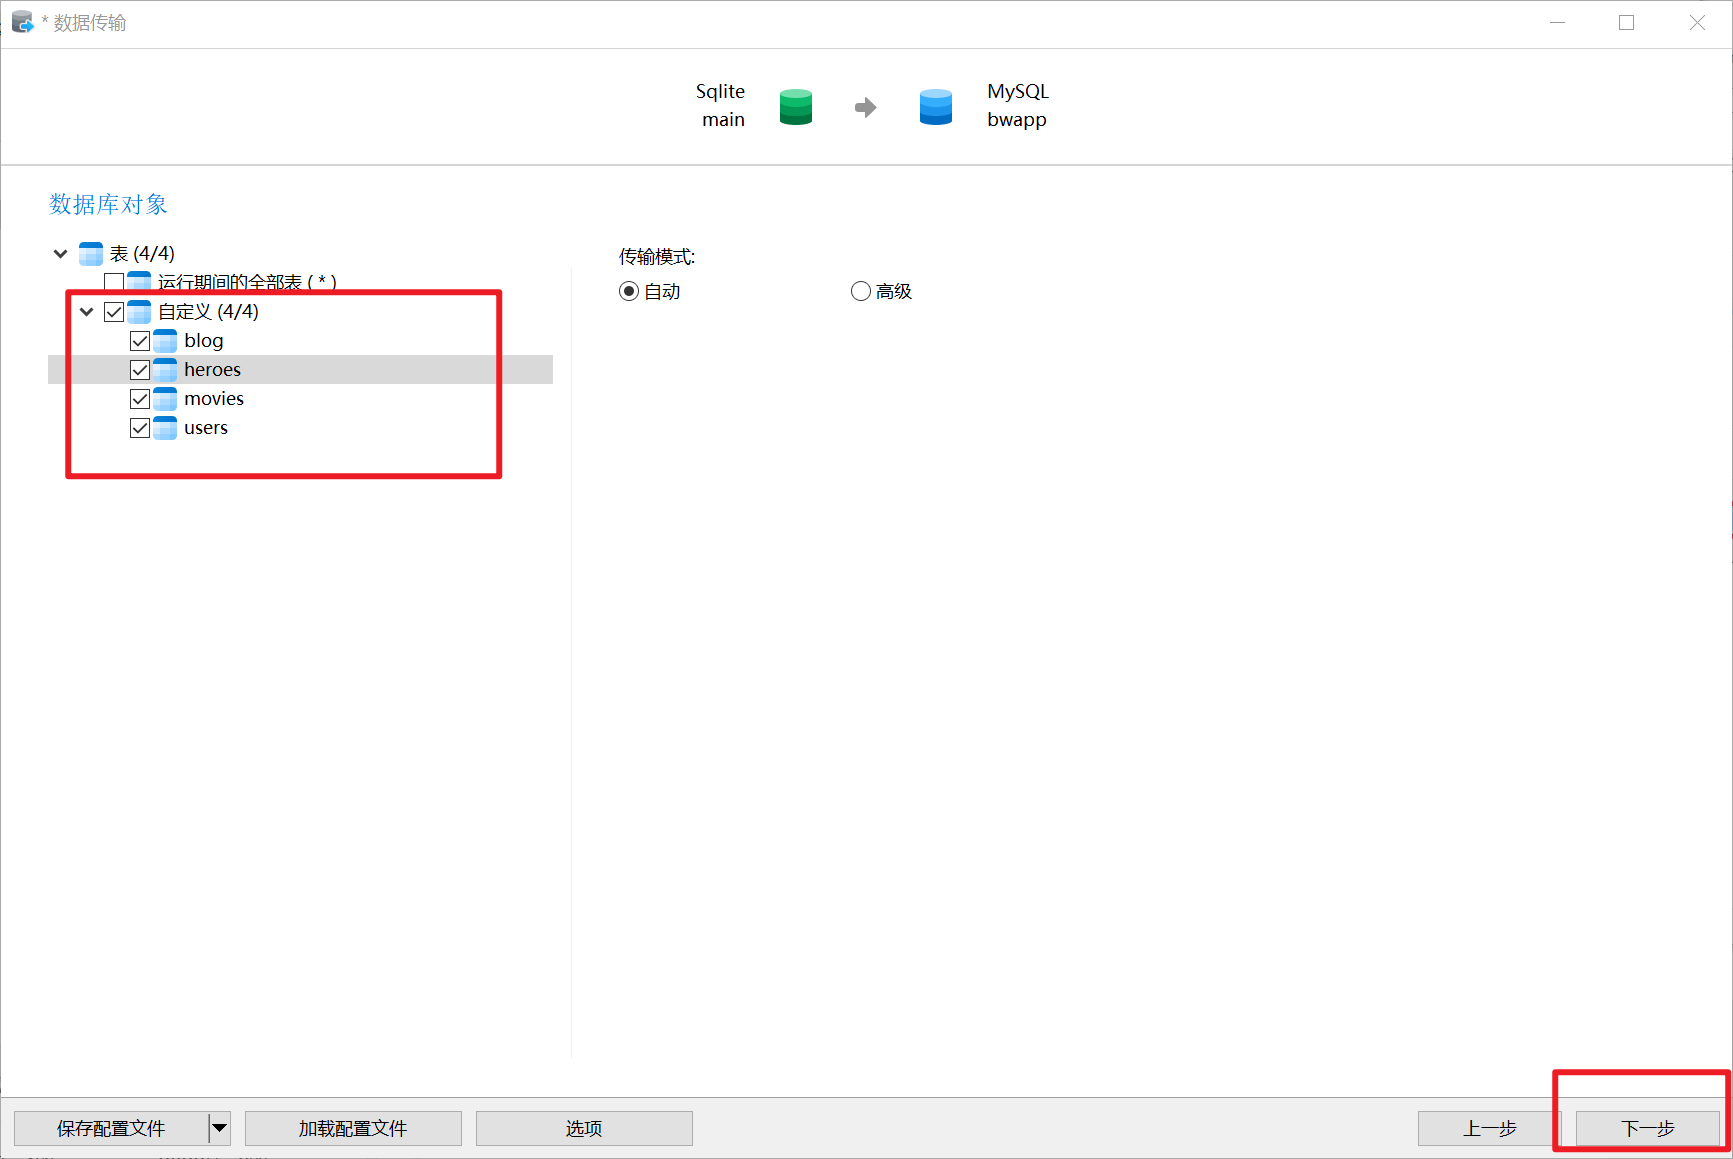This screenshot has width=1733, height=1159.
Task: Select the 自动 transfer mode radio button
Action: pyautogui.click(x=629, y=291)
